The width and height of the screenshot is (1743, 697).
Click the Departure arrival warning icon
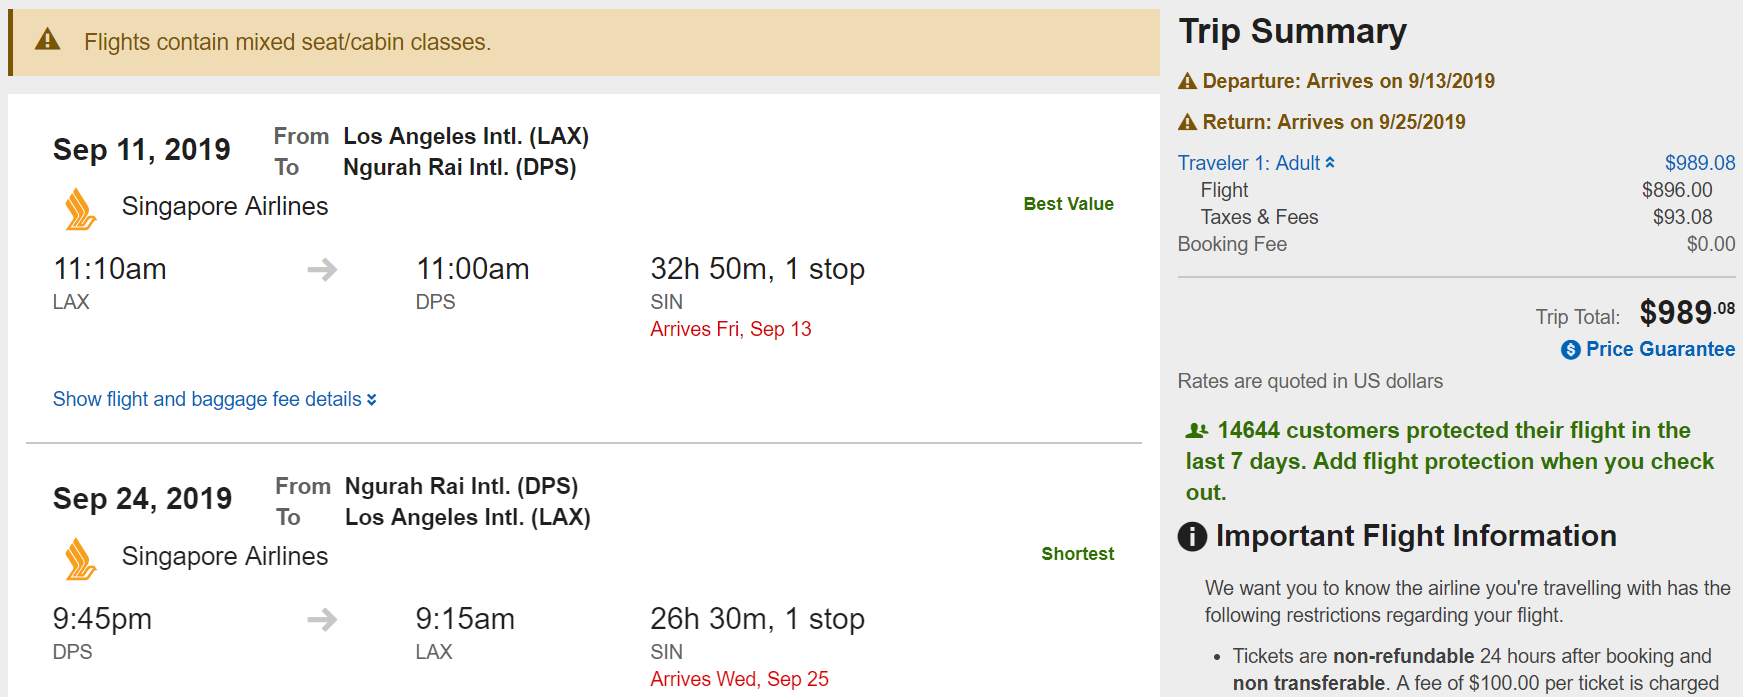1187,81
